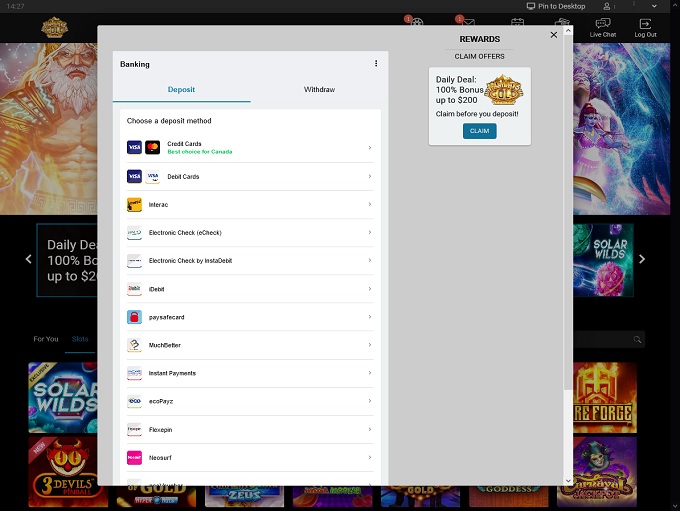Pick the MuchBetter logo icon
This screenshot has width=680, height=511.
tap(134, 345)
